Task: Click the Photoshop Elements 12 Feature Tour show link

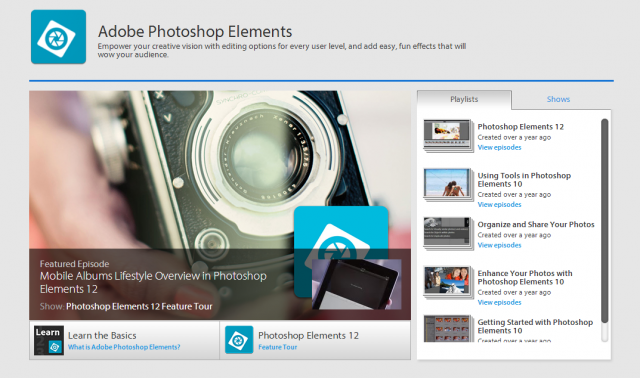Action: pos(139,306)
